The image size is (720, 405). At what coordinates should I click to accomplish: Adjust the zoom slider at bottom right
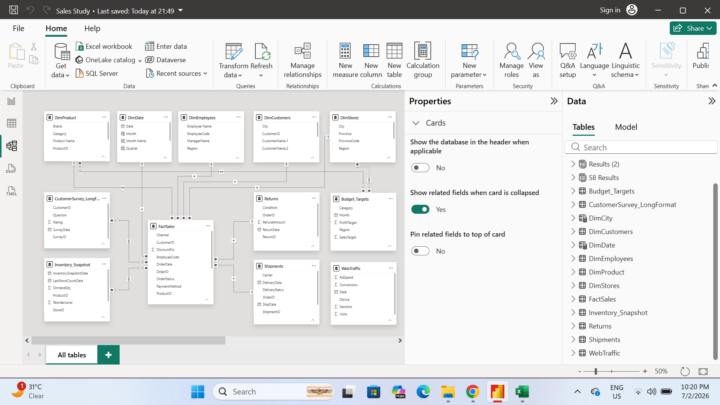(596, 371)
